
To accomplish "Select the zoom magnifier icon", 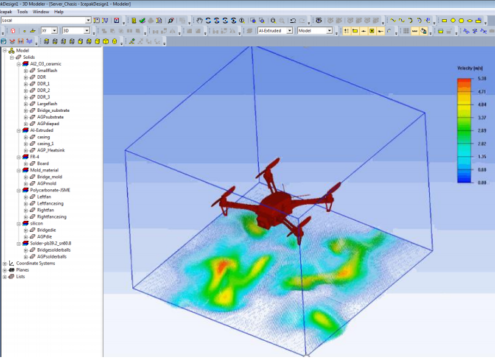I will click(273, 21).
